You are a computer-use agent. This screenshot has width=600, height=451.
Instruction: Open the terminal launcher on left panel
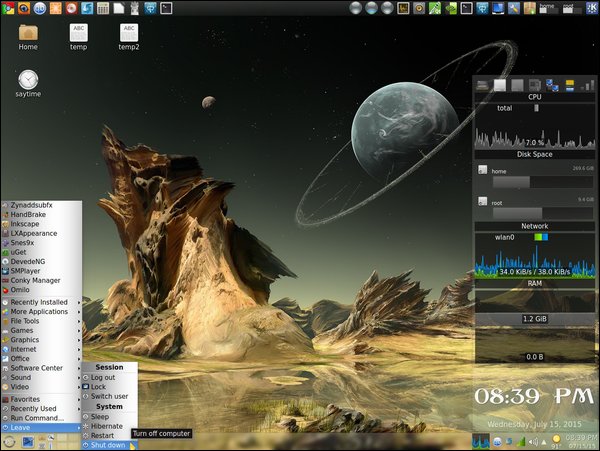[x=166, y=8]
